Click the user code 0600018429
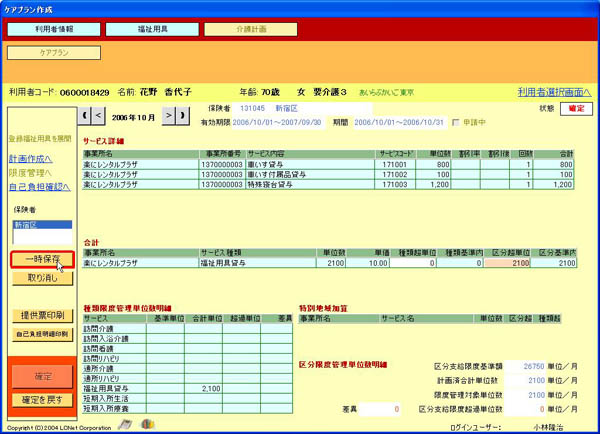This screenshot has width=600, height=434. pos(84,92)
